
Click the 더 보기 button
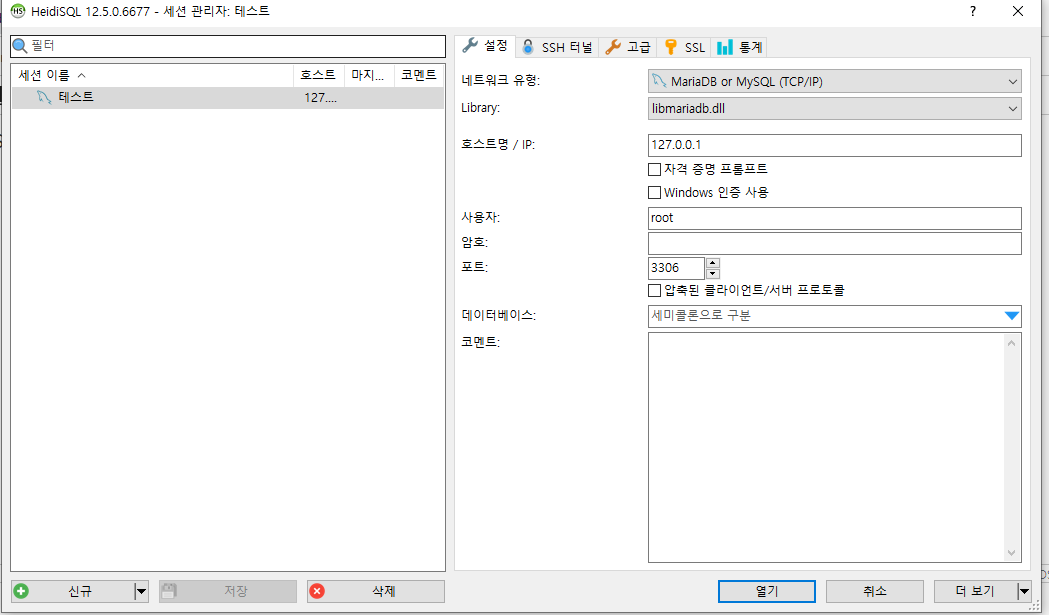975,592
